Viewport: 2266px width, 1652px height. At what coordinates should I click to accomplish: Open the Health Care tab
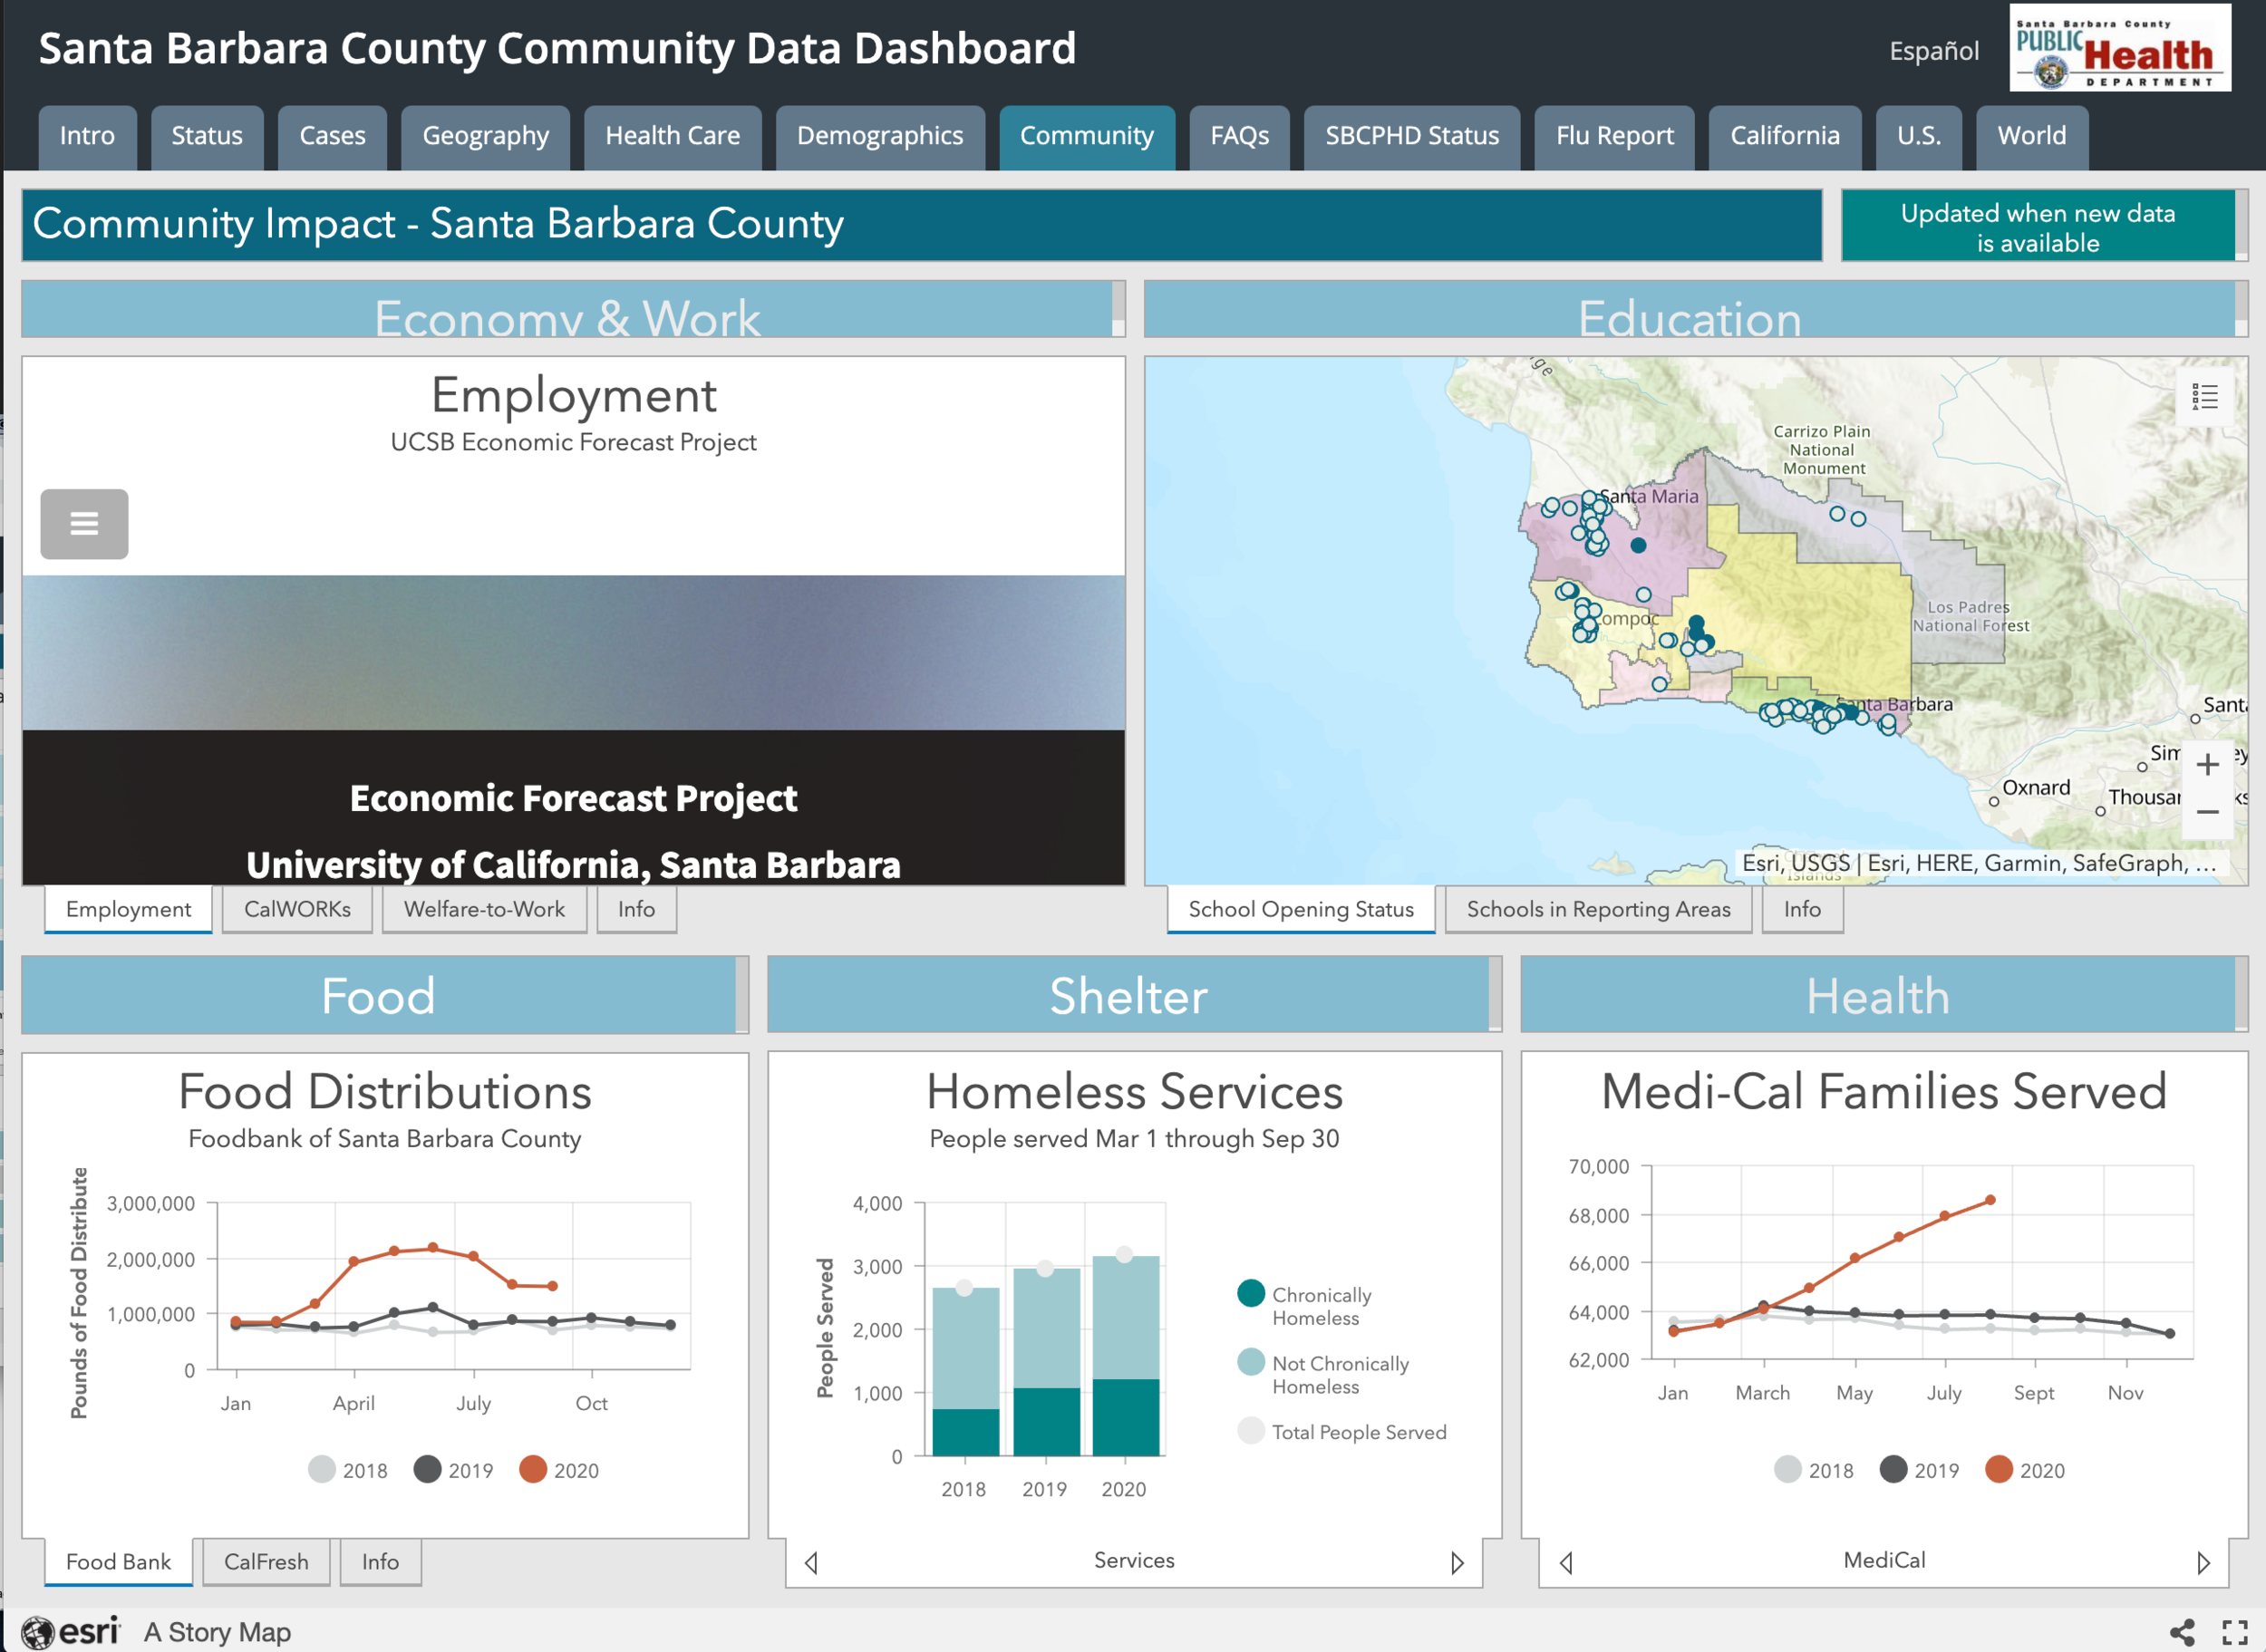(672, 136)
